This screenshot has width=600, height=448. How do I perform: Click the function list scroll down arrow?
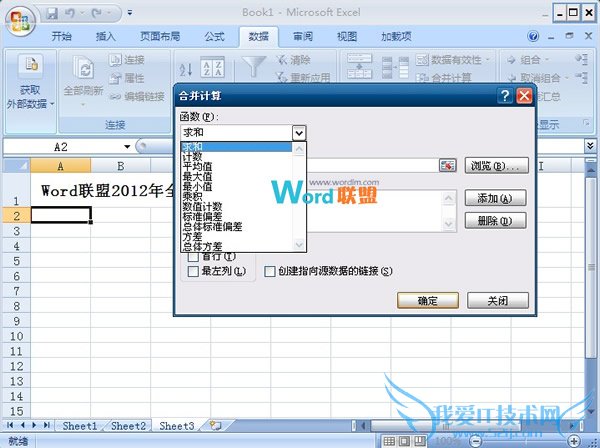(x=299, y=244)
